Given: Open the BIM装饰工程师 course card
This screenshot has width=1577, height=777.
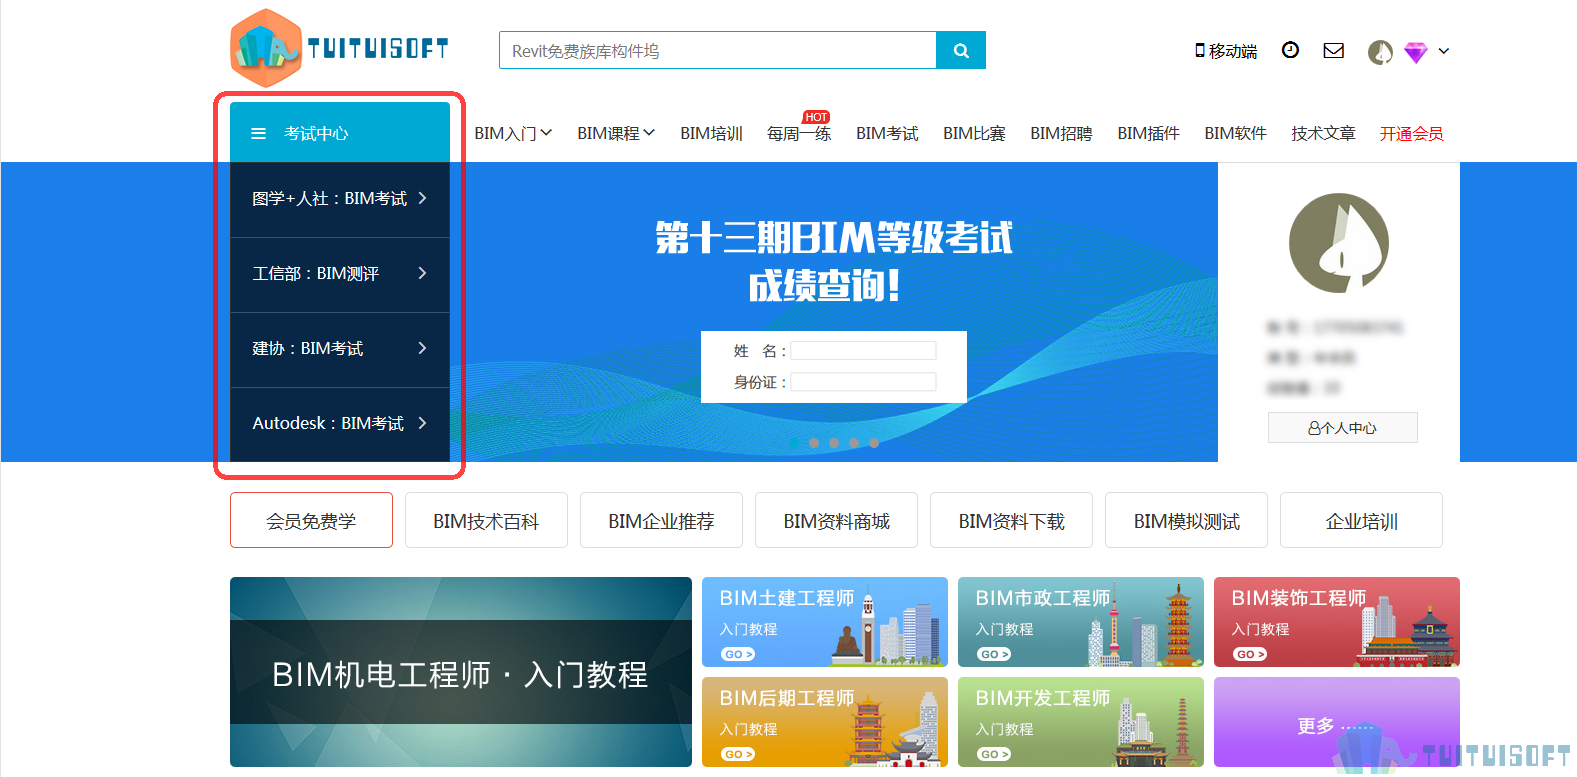Looking at the screenshot, I should point(1337,622).
